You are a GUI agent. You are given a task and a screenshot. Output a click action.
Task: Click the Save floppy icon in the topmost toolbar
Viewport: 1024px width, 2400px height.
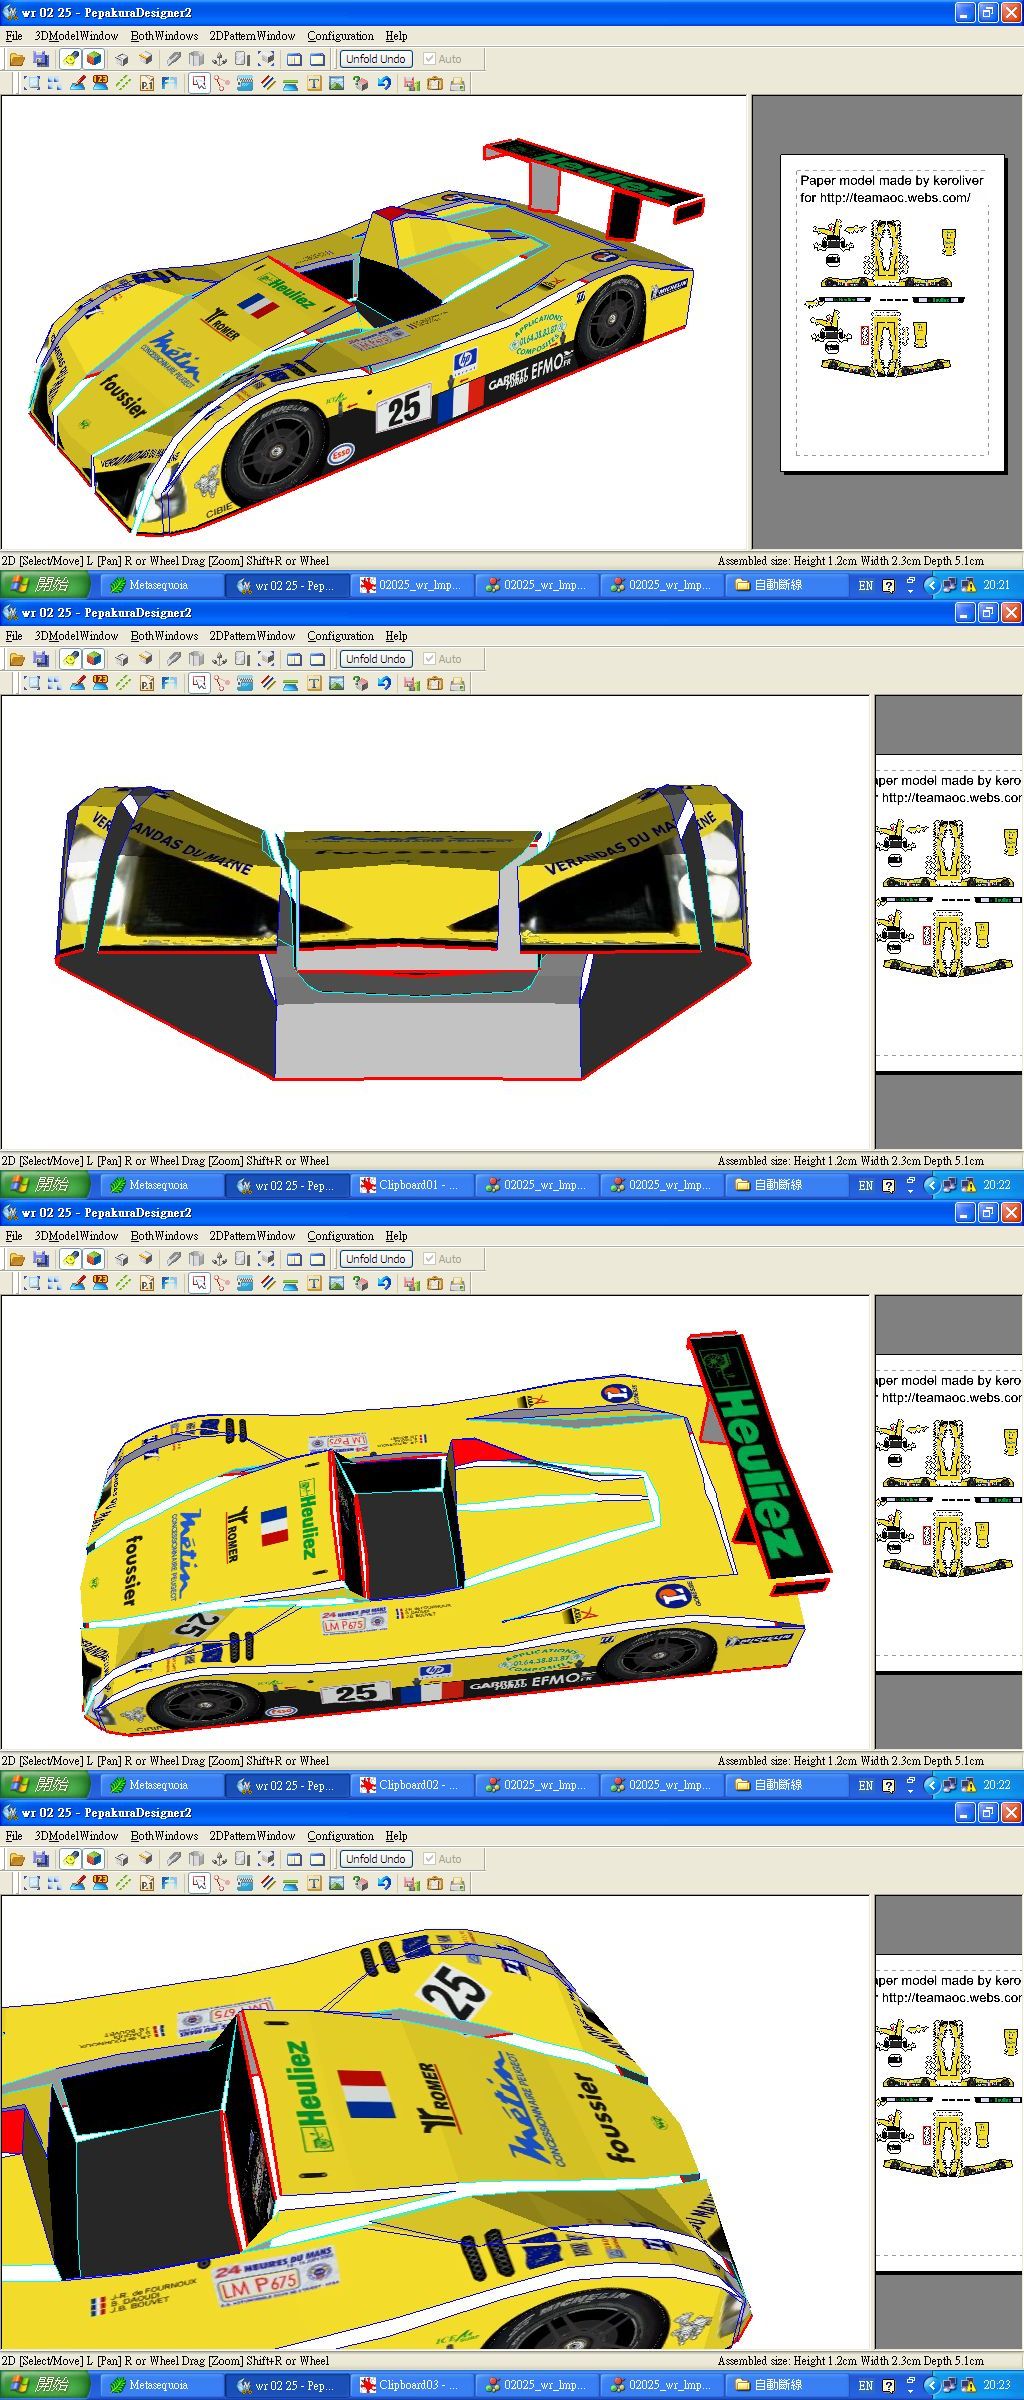(x=41, y=59)
